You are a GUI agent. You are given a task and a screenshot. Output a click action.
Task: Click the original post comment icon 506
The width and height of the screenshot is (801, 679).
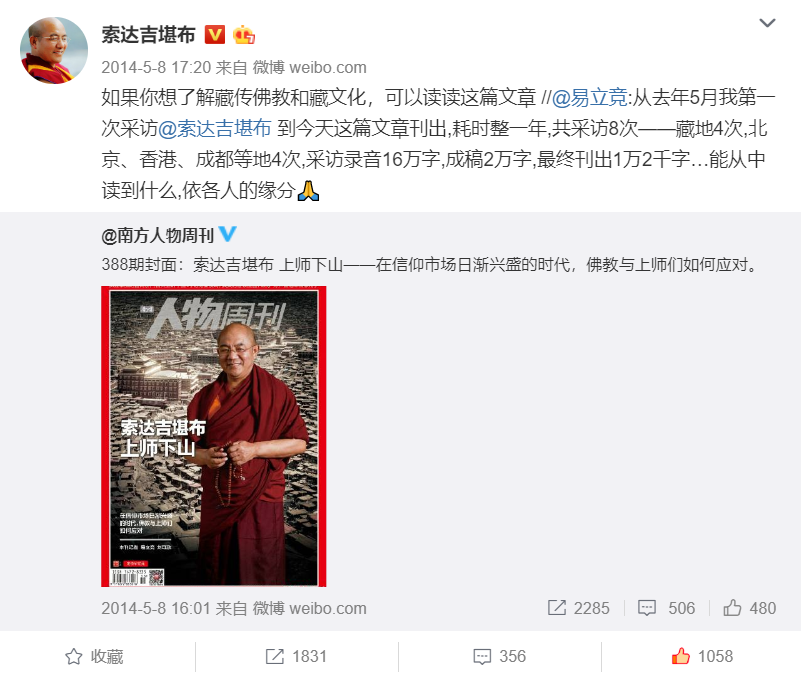point(667,608)
